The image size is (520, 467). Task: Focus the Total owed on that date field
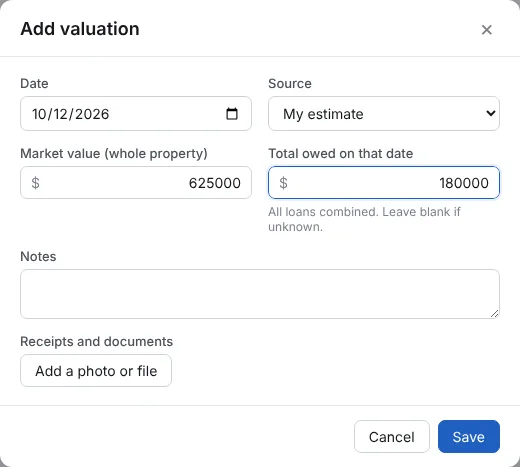point(384,183)
